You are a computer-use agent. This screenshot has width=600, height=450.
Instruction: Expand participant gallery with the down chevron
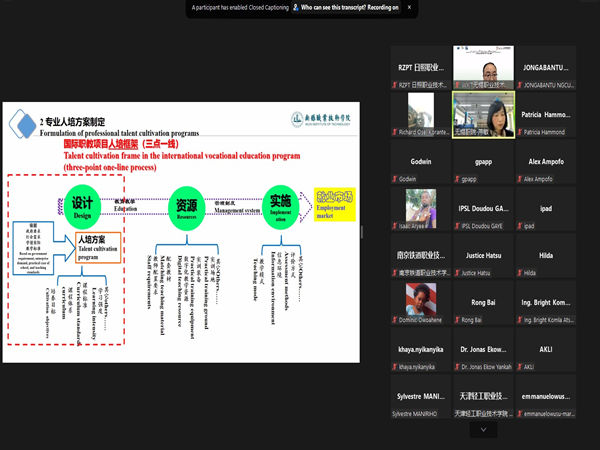[x=484, y=429]
